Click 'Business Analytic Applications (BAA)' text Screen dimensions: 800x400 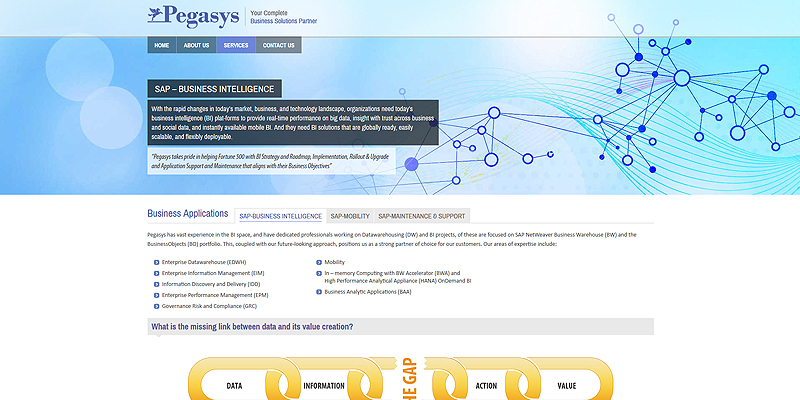pos(368,292)
